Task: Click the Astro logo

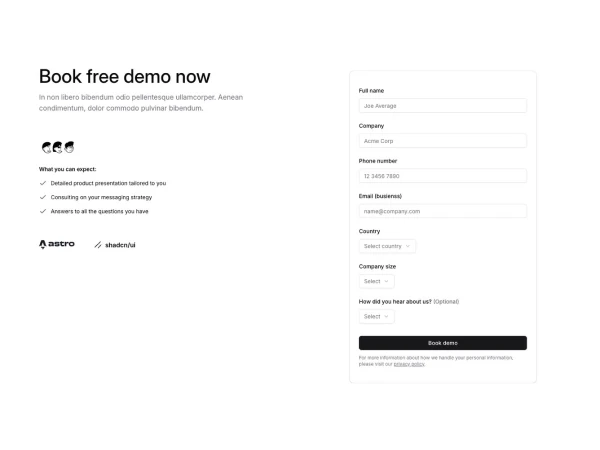Action: (57, 244)
